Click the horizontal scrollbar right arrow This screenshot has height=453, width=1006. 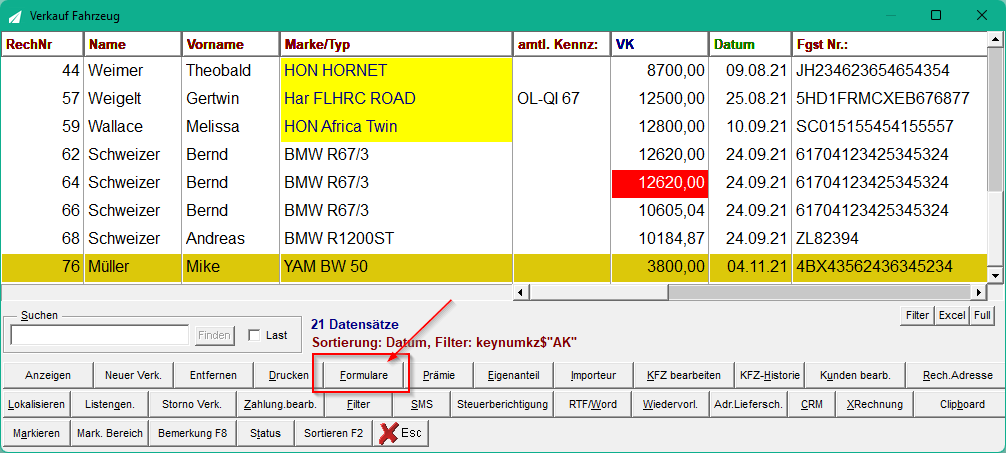[x=979, y=293]
